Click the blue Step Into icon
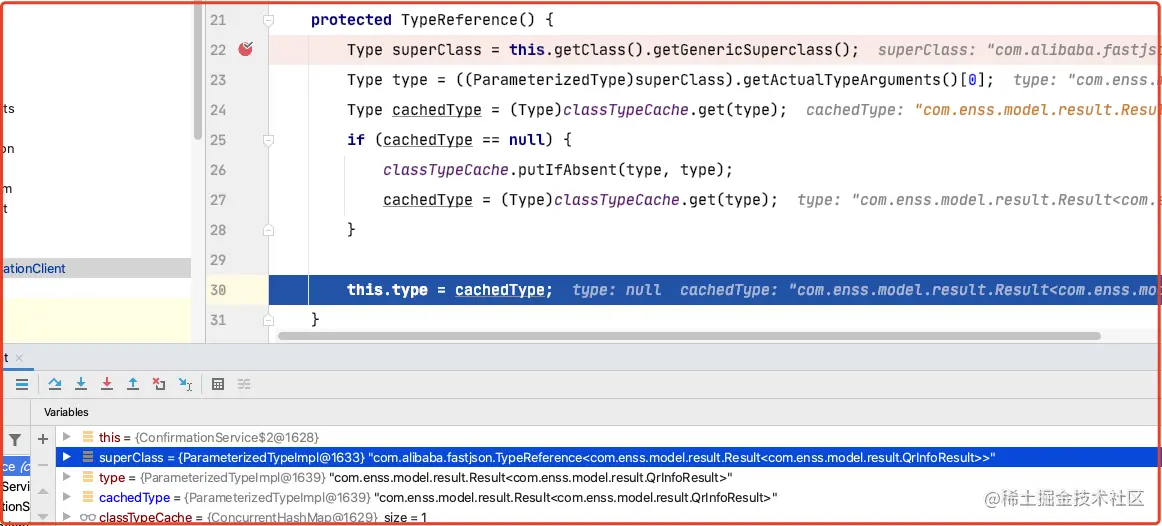Viewport: 1162px width, 526px height. (82, 384)
